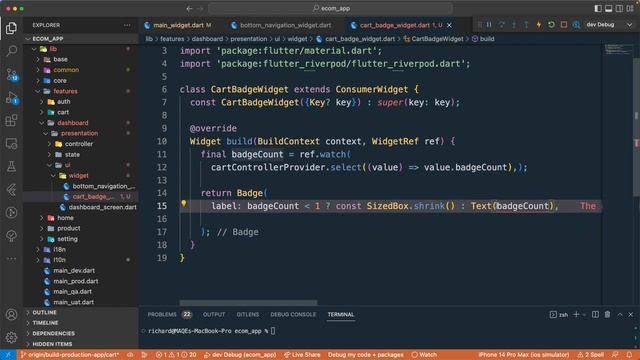Open the dev Debug configuration dropdown

pyautogui.click(x=609, y=25)
